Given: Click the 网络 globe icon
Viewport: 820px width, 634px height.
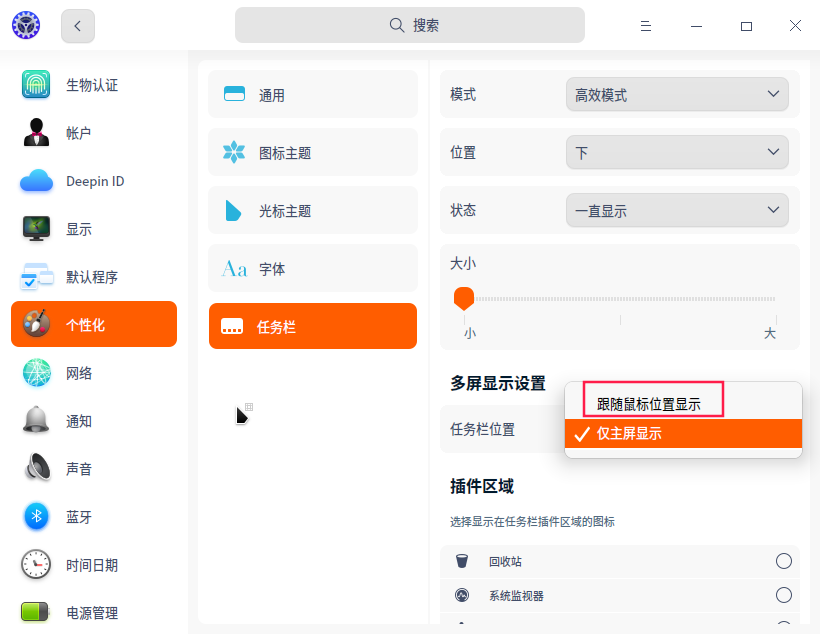Looking at the screenshot, I should click(x=37, y=372).
